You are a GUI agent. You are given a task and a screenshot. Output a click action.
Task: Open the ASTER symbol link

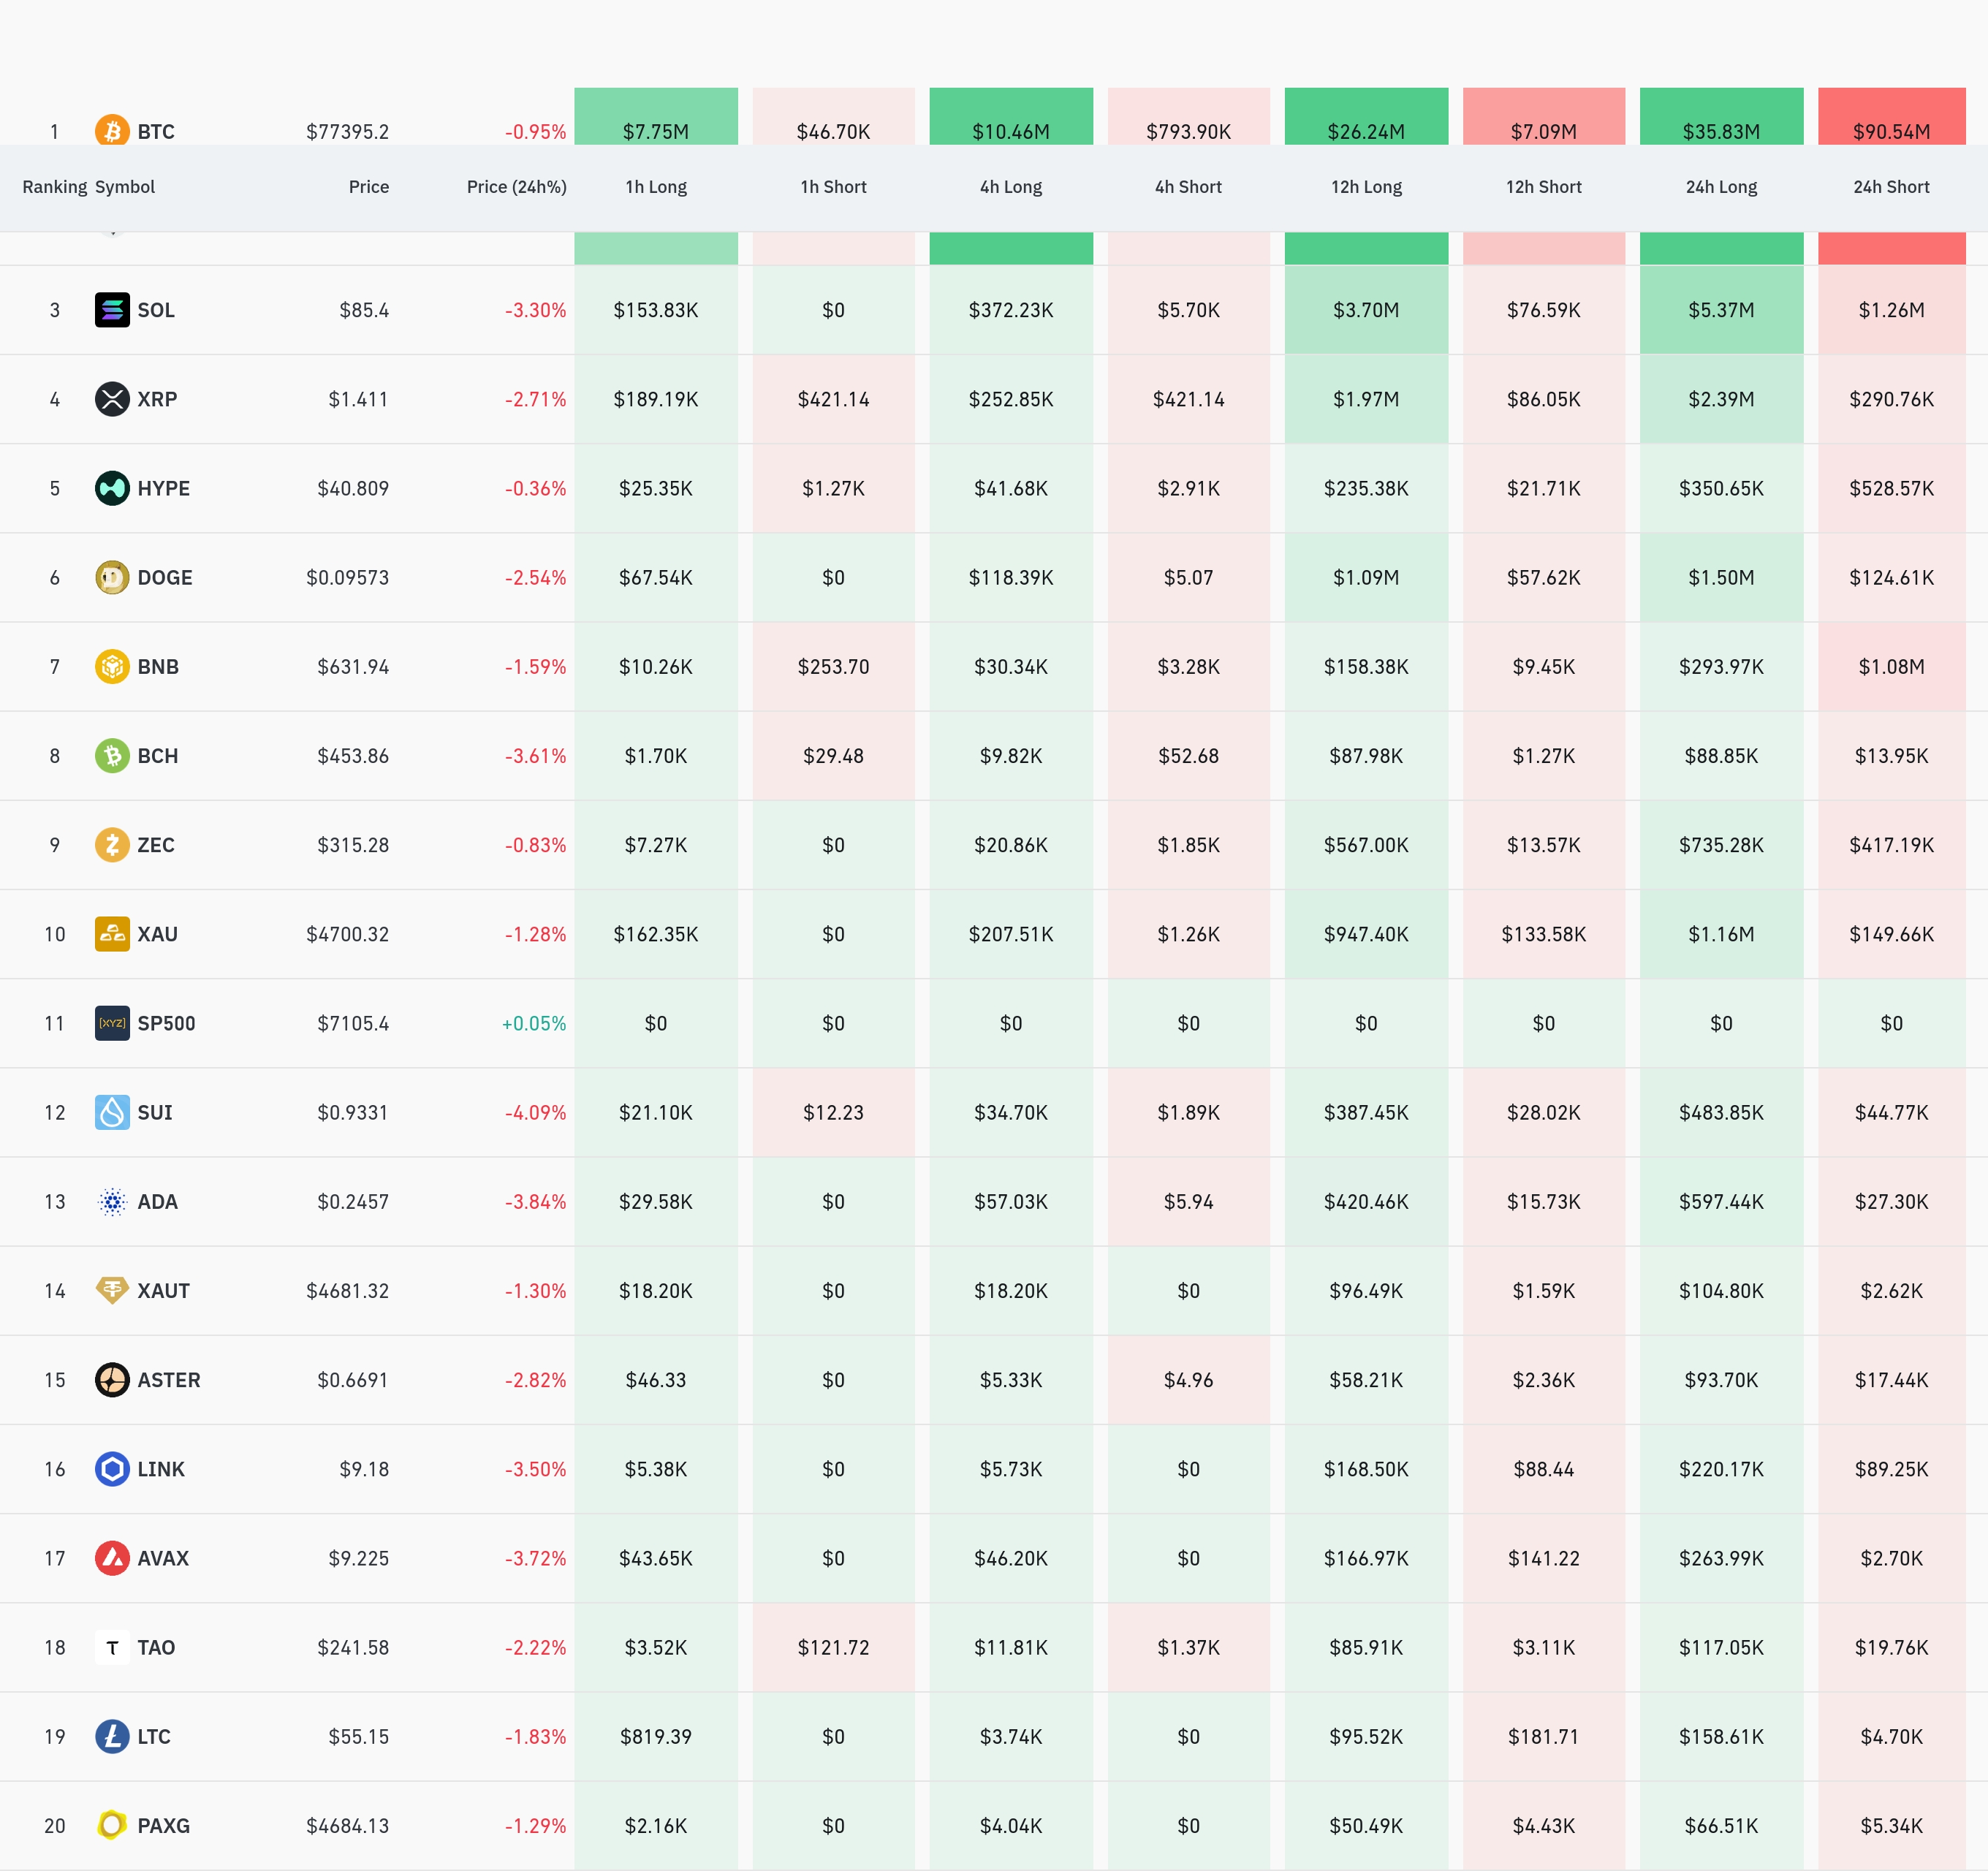168,1380
